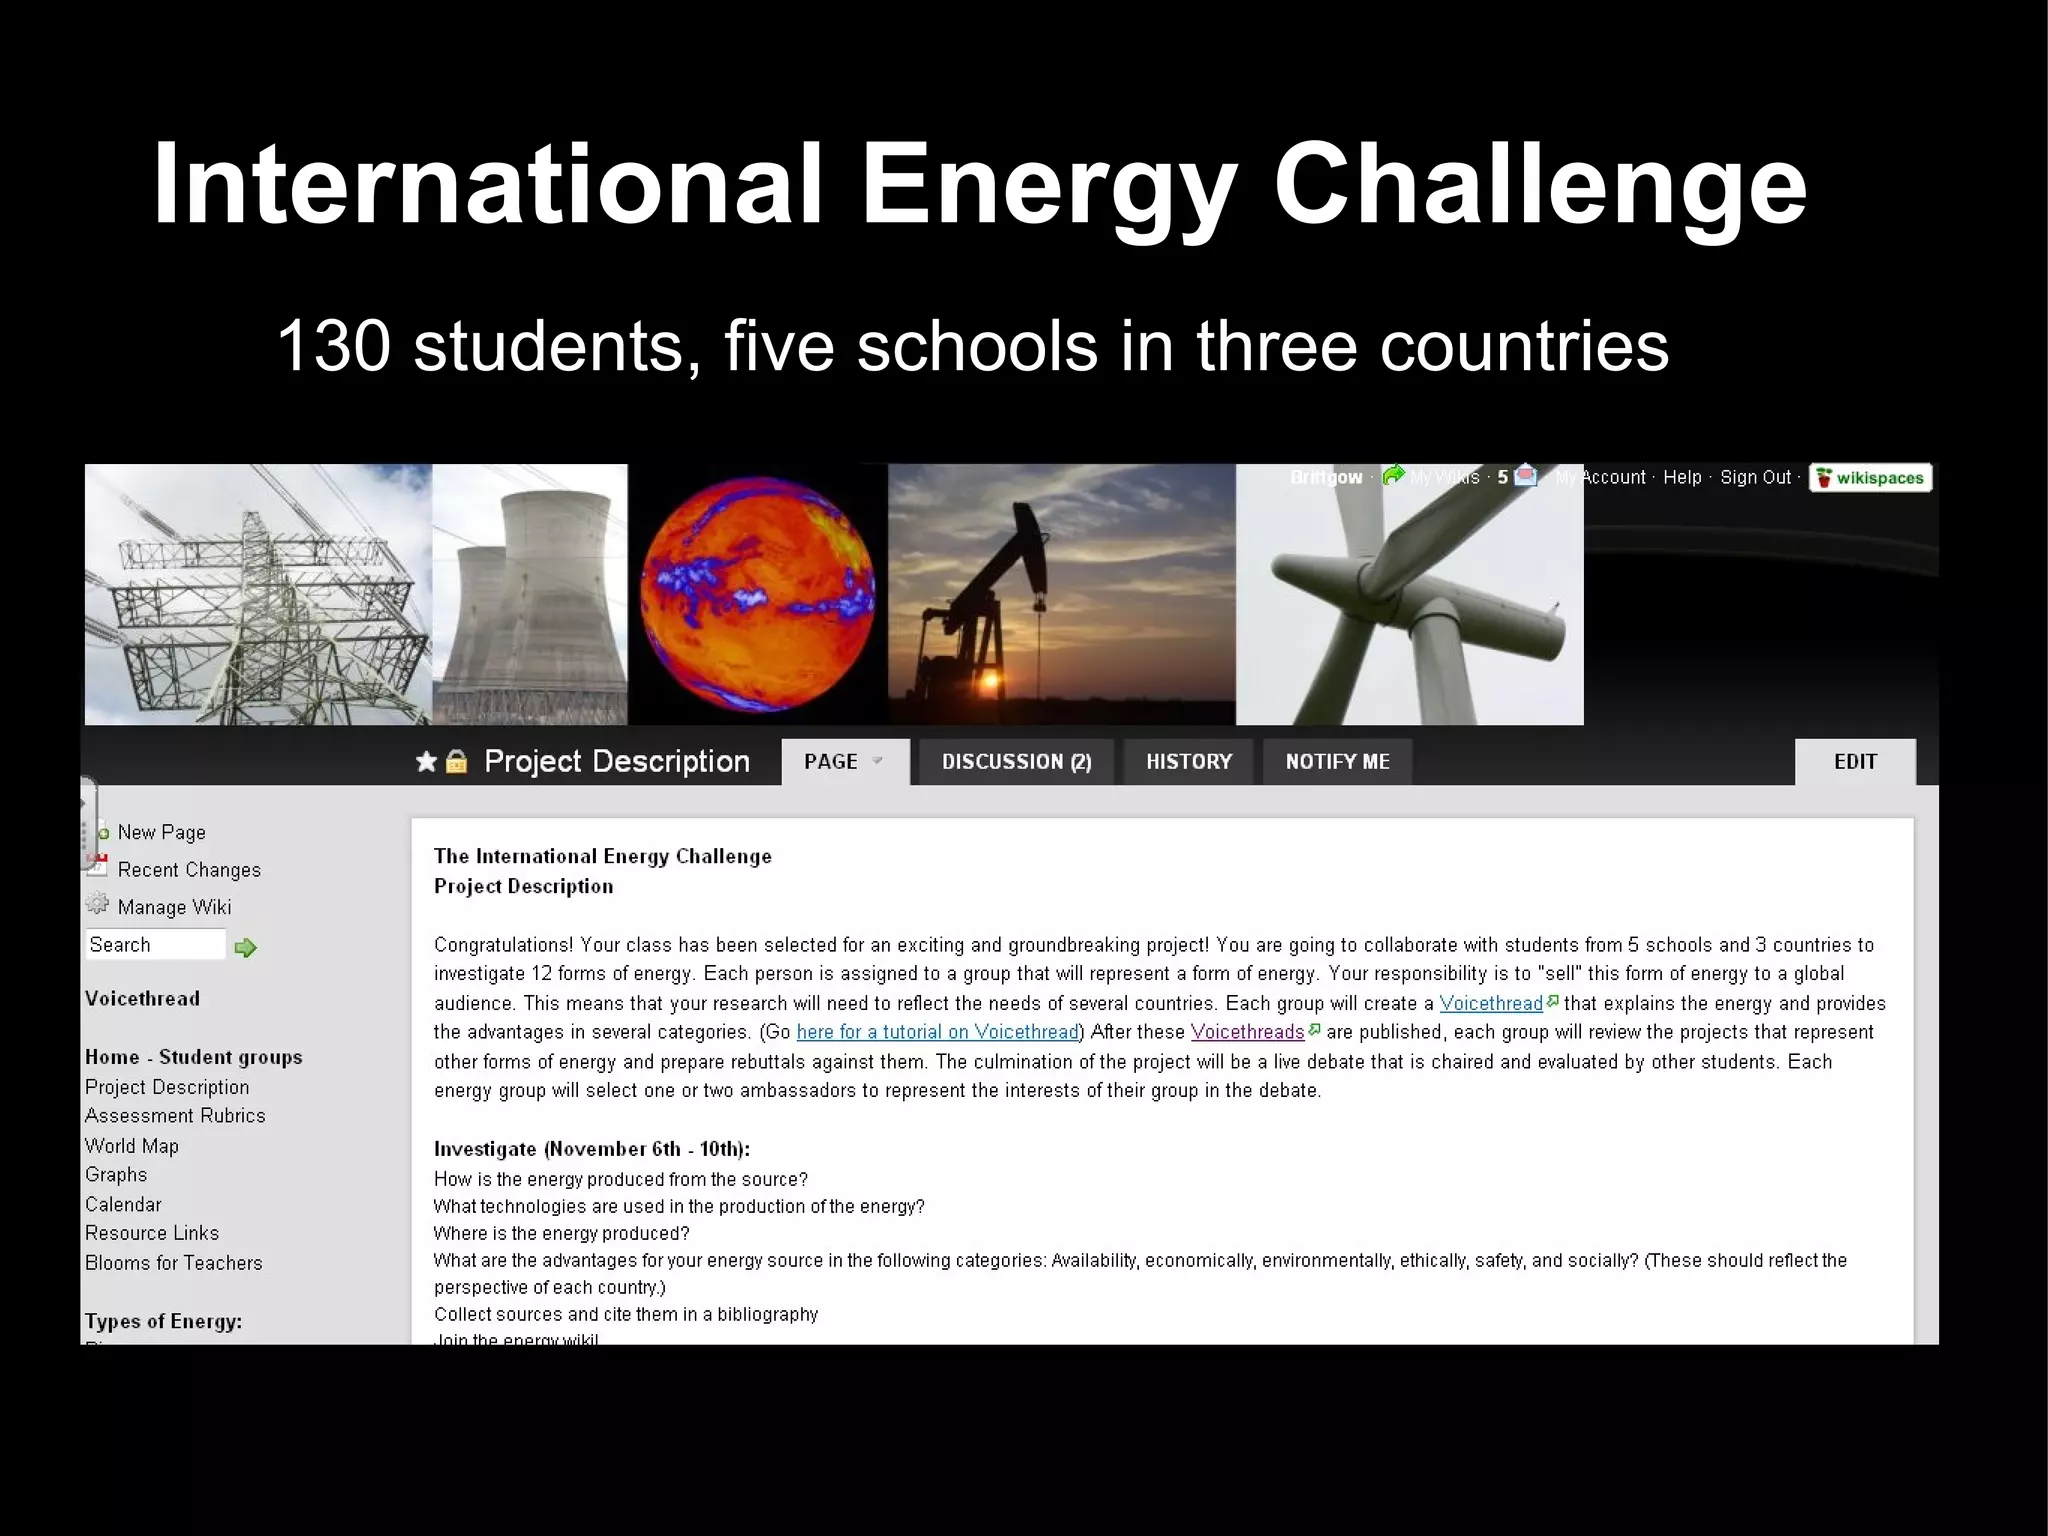Screen dimensions: 2048x1536
Task: Open Project Description sidebar link
Action: pos(167,1087)
